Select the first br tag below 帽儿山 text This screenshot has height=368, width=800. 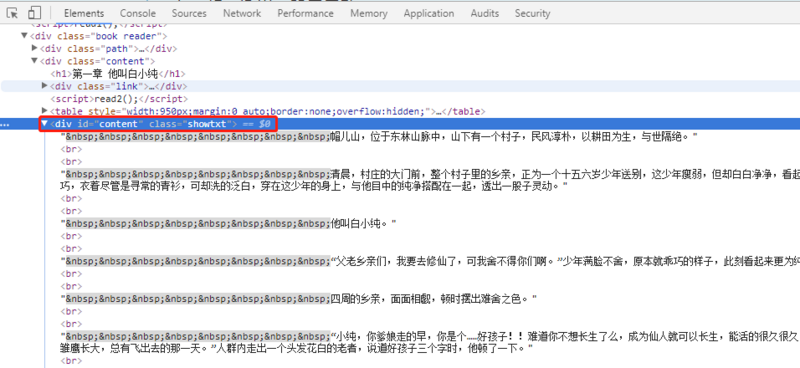71,150
